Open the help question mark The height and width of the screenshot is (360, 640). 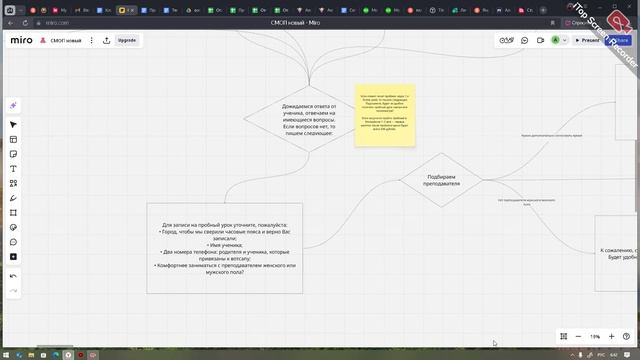click(627, 336)
